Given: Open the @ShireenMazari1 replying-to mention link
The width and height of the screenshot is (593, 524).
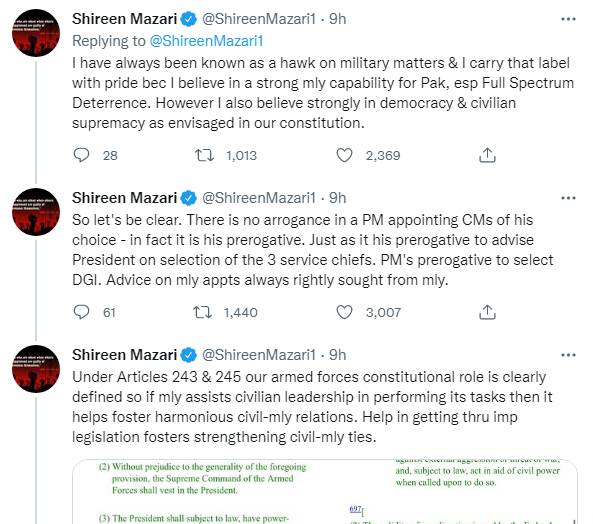Looking at the screenshot, I should pos(206,41).
